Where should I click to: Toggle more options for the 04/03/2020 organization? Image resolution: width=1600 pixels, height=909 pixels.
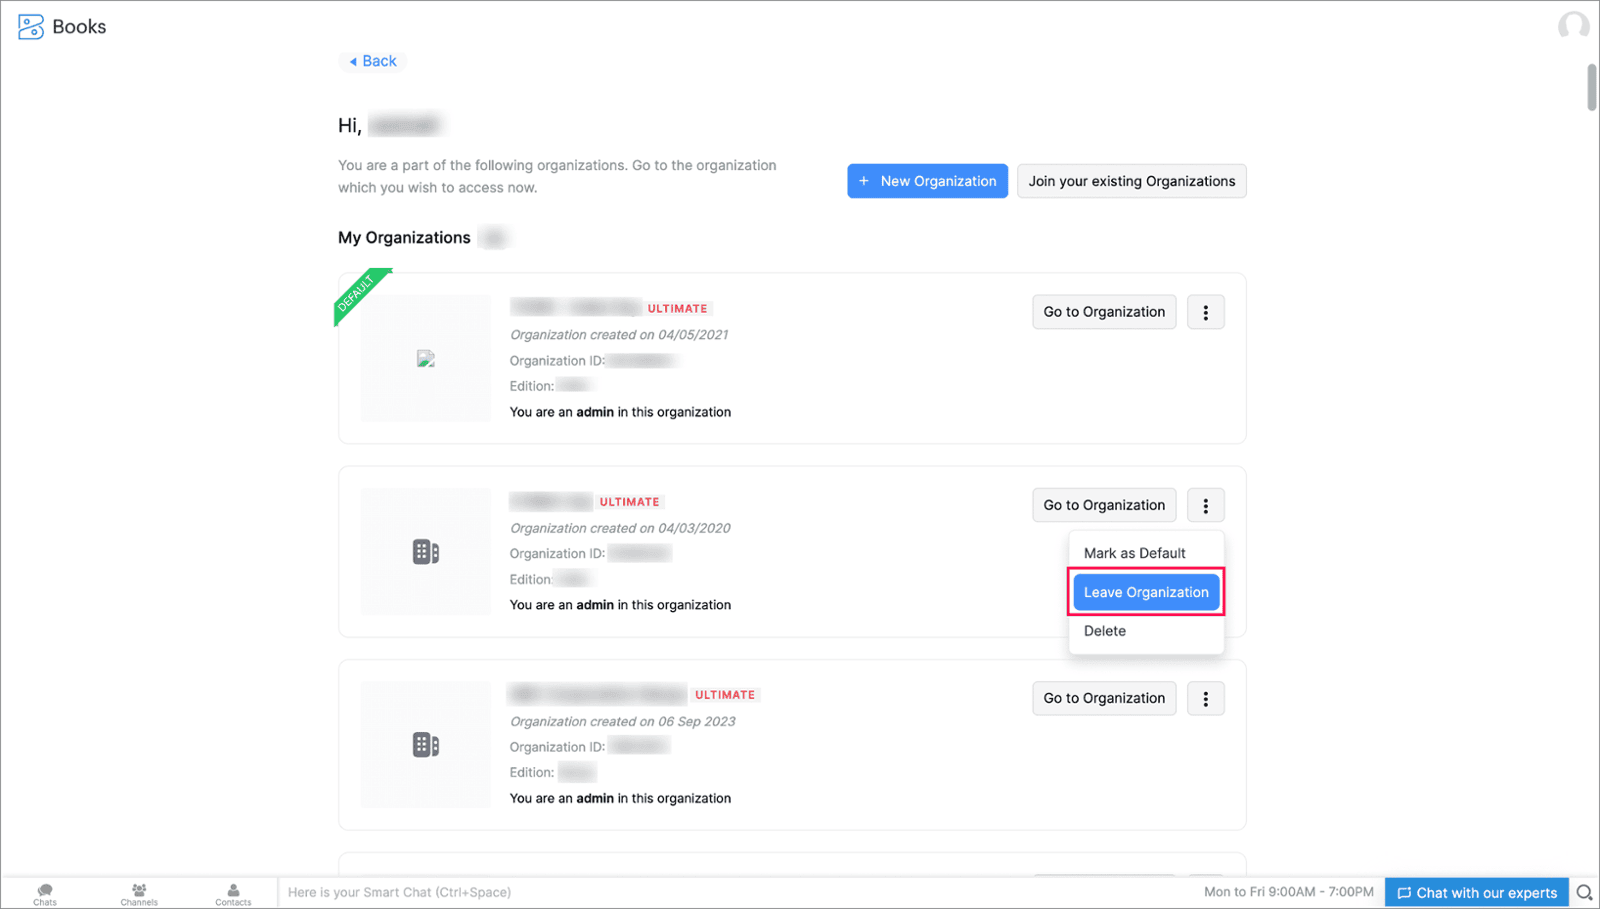click(x=1205, y=505)
